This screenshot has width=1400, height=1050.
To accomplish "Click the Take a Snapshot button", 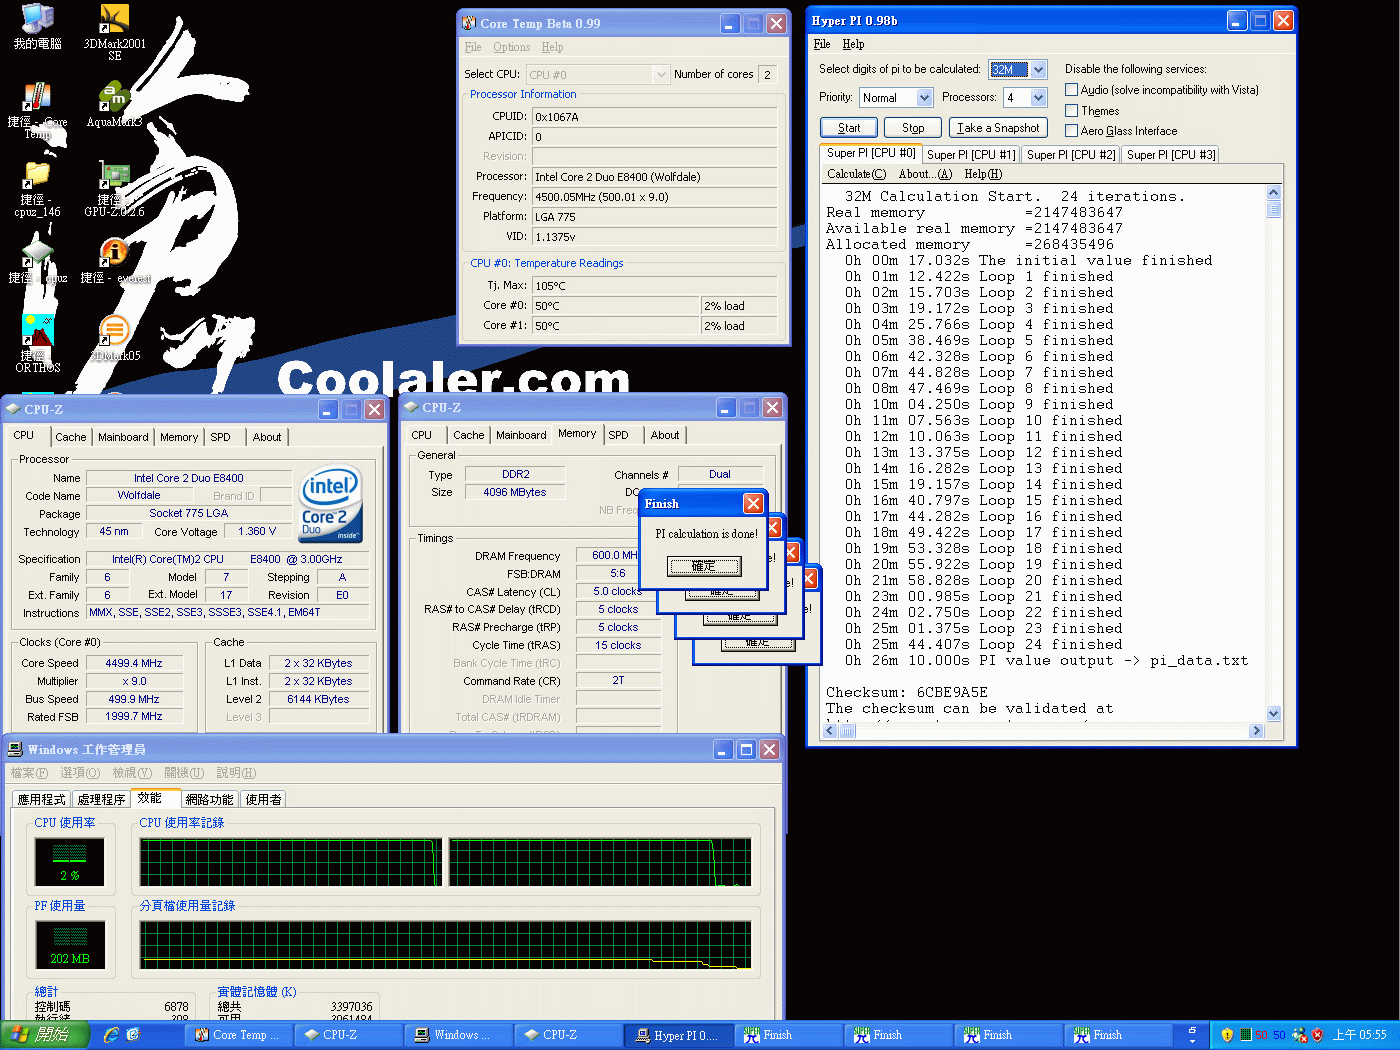I will click(998, 128).
